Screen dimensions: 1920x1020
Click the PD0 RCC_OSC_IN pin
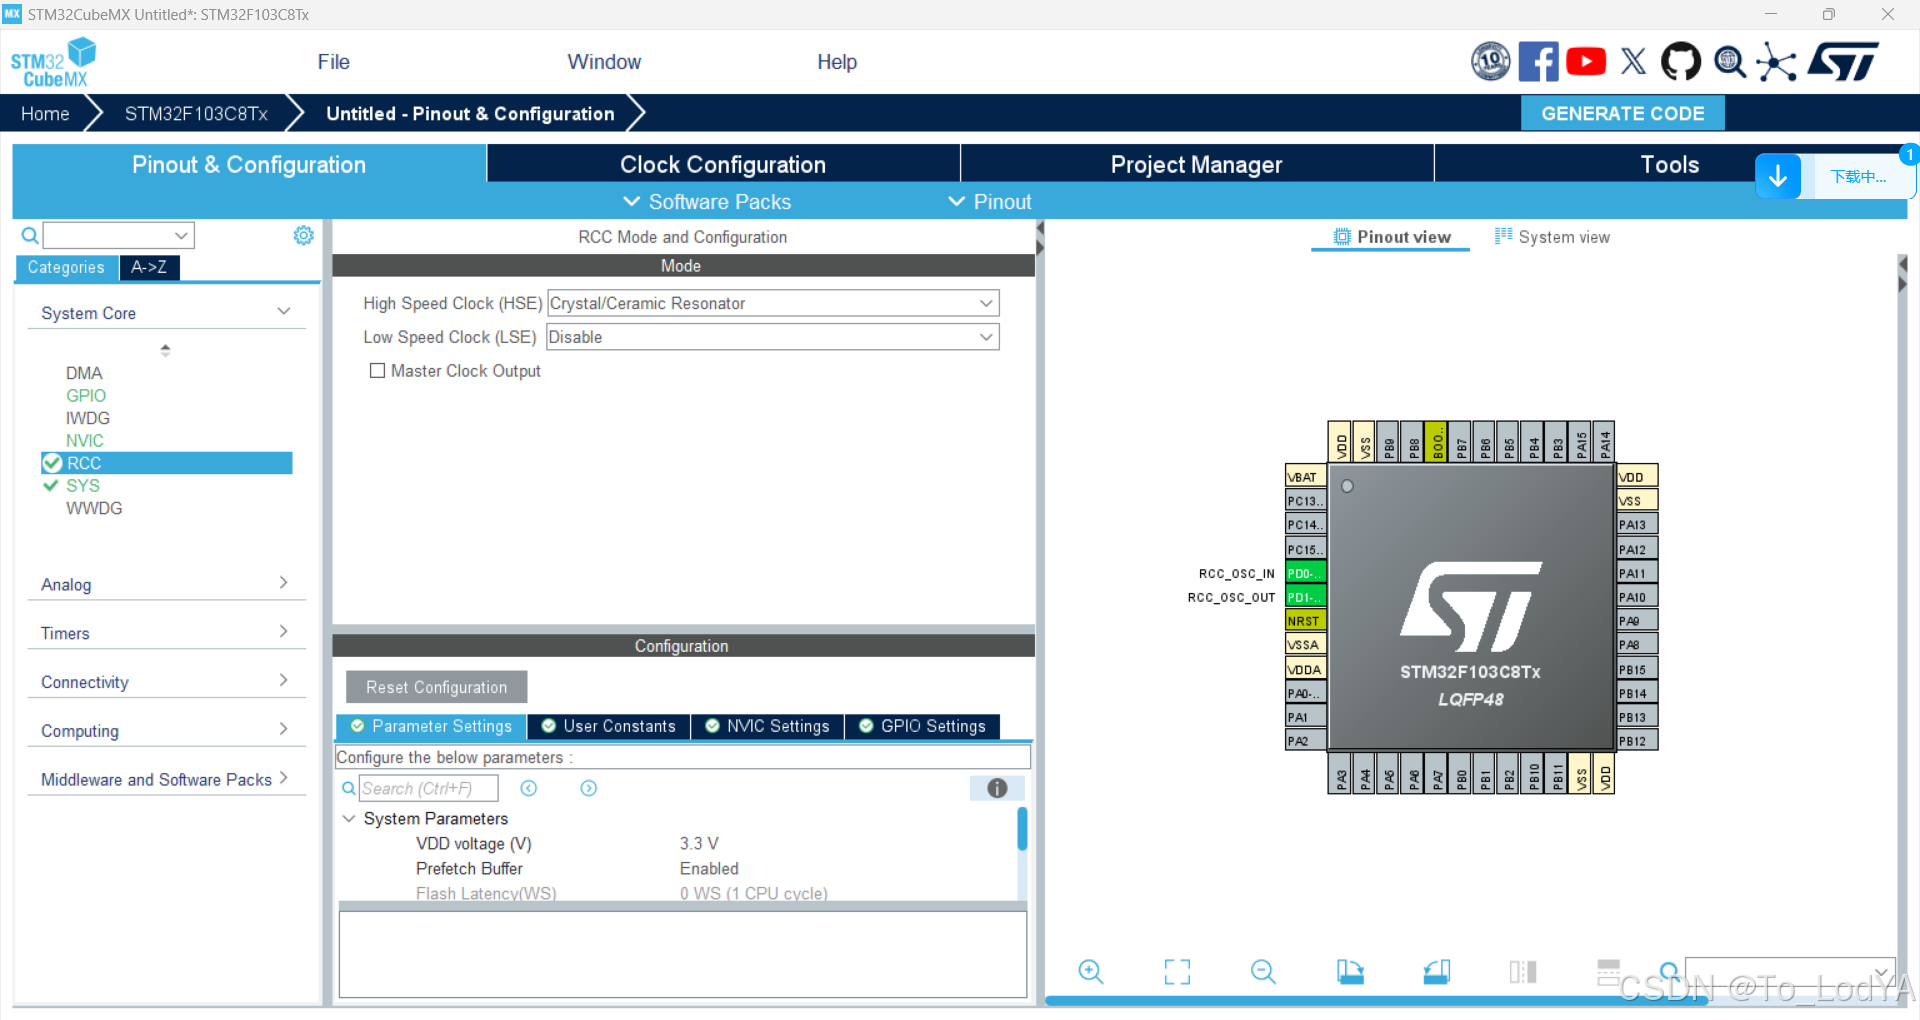coord(1305,573)
